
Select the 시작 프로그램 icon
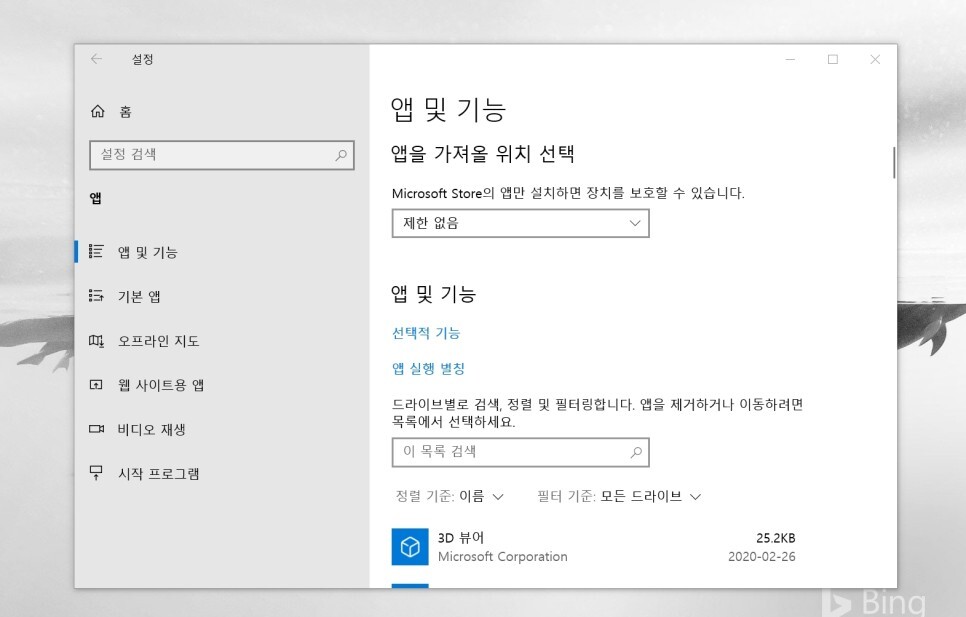[x=96, y=473]
